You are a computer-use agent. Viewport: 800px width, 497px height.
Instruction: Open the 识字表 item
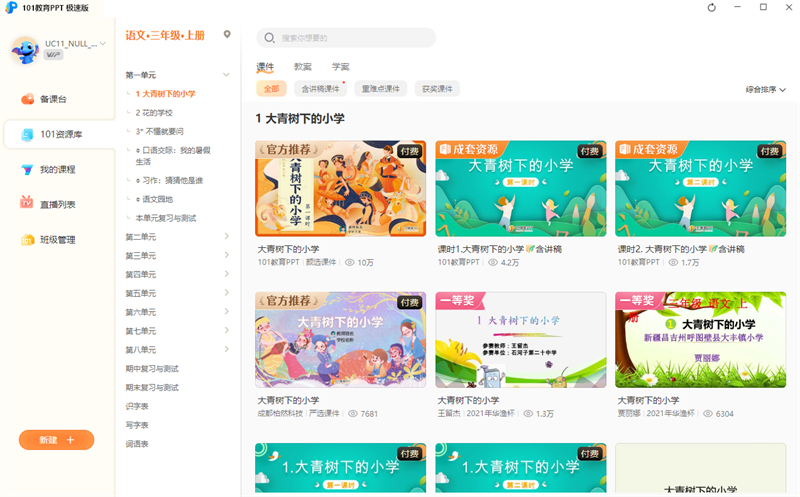137,407
